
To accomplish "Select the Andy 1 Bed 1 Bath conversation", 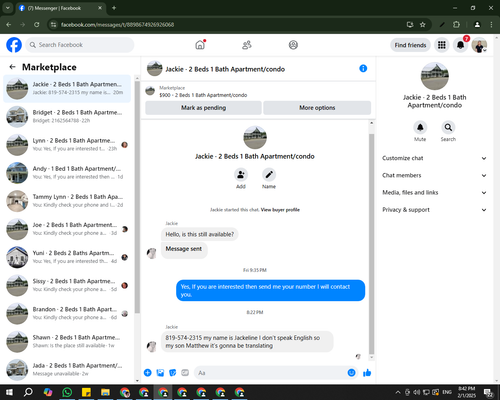I will pyautogui.click(x=67, y=173).
